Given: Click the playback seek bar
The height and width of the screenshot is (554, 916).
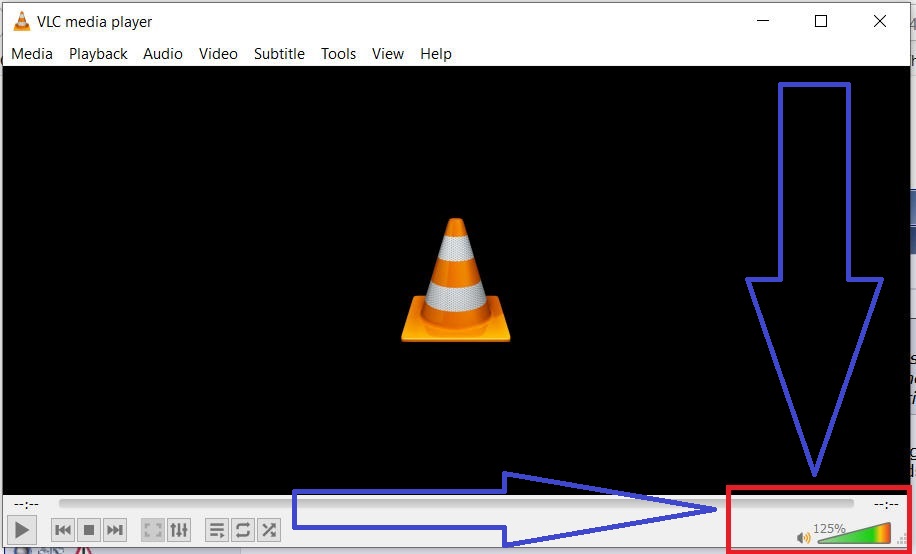Looking at the screenshot, I should 456,503.
